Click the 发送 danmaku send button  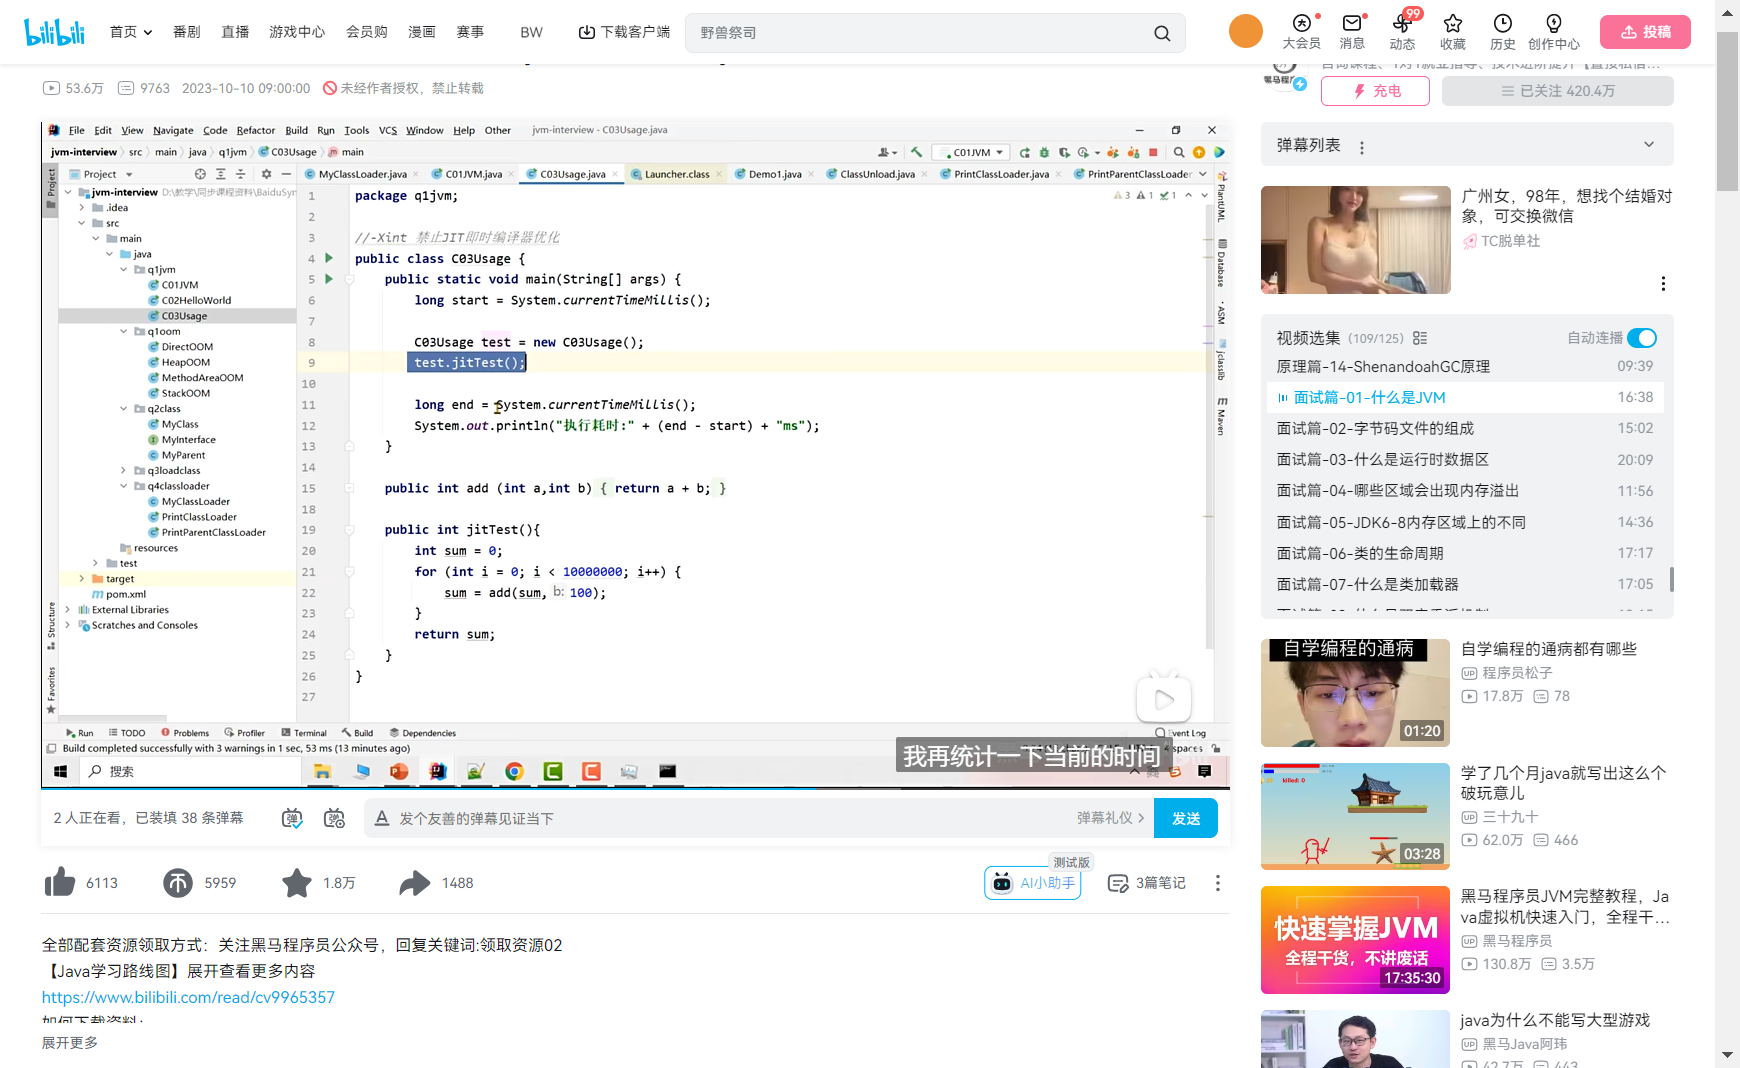tap(1186, 818)
